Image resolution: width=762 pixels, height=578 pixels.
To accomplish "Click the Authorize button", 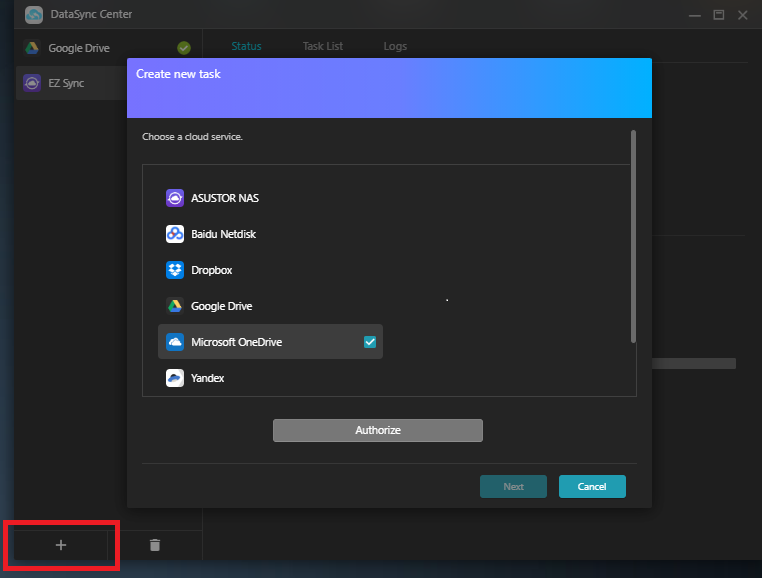I will (x=378, y=430).
